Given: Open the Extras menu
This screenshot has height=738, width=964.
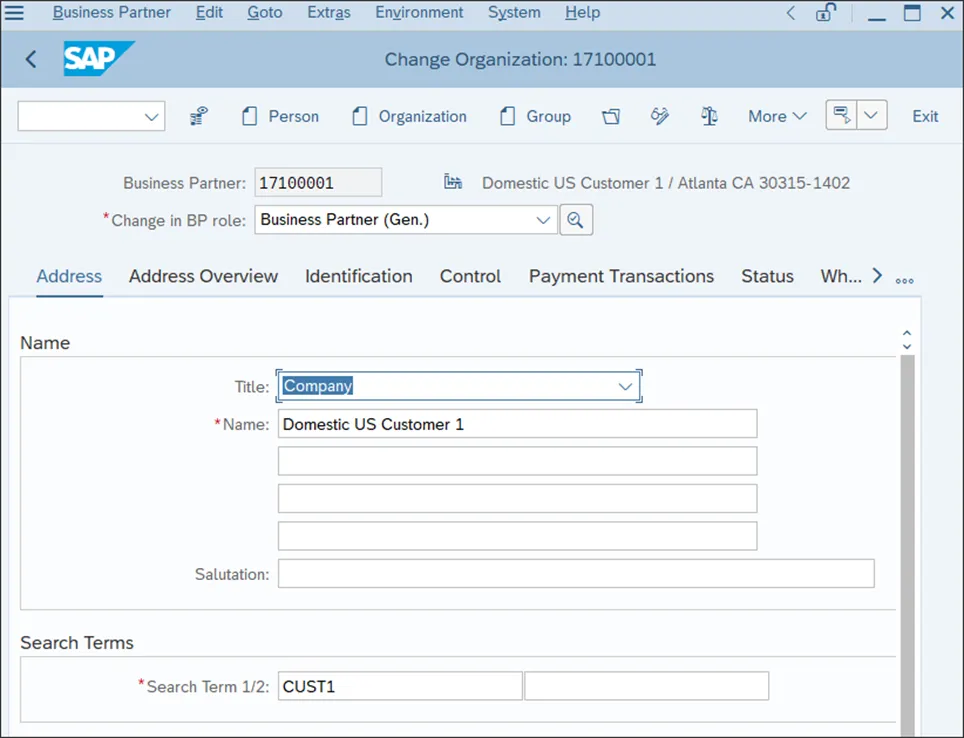Looking at the screenshot, I should coord(329,12).
